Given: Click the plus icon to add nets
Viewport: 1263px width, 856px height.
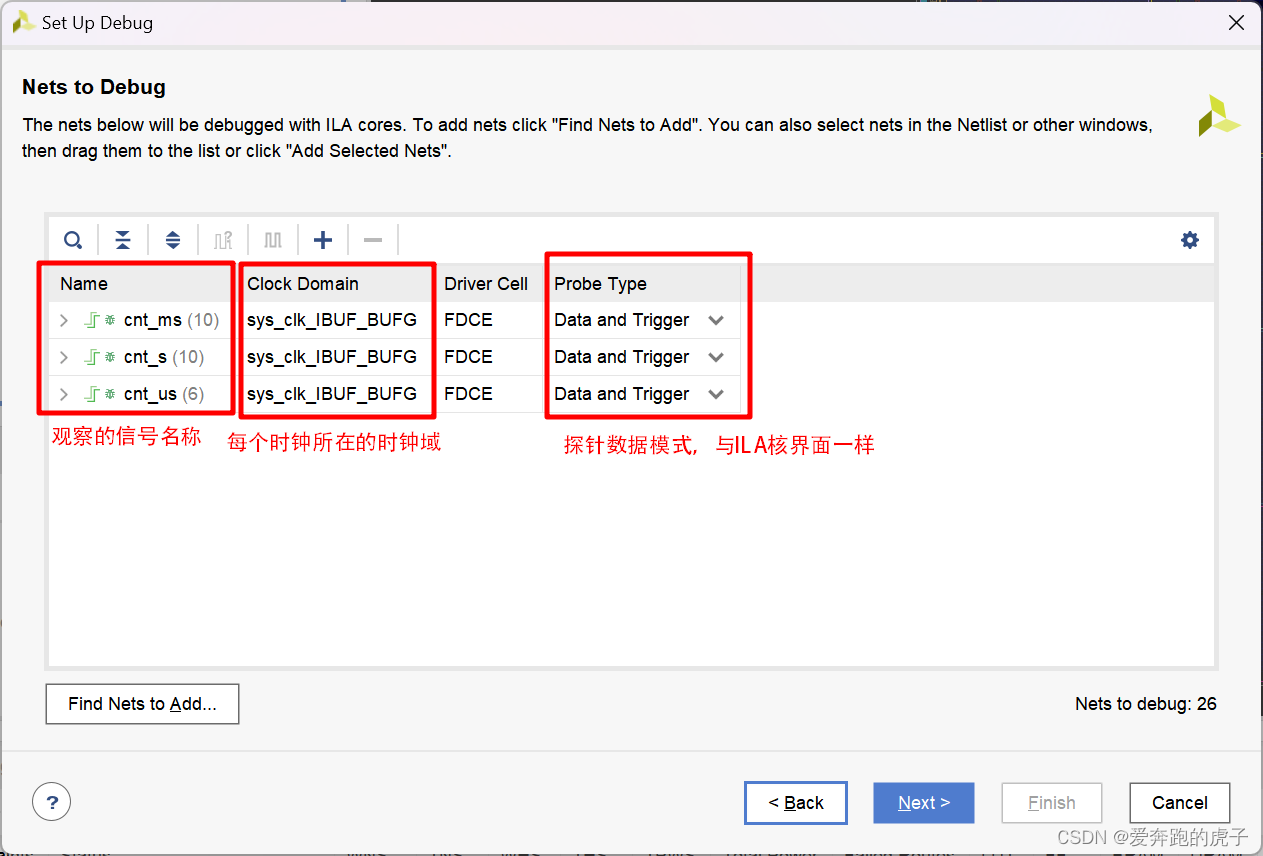Looking at the screenshot, I should [x=322, y=240].
